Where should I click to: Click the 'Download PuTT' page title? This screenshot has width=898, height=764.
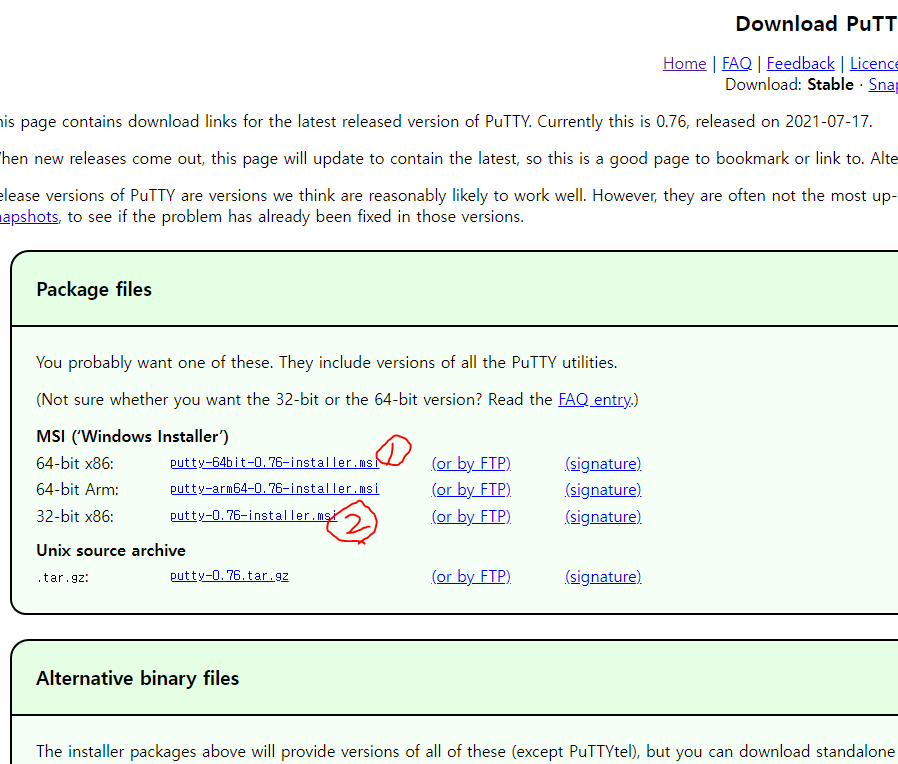(x=816, y=24)
